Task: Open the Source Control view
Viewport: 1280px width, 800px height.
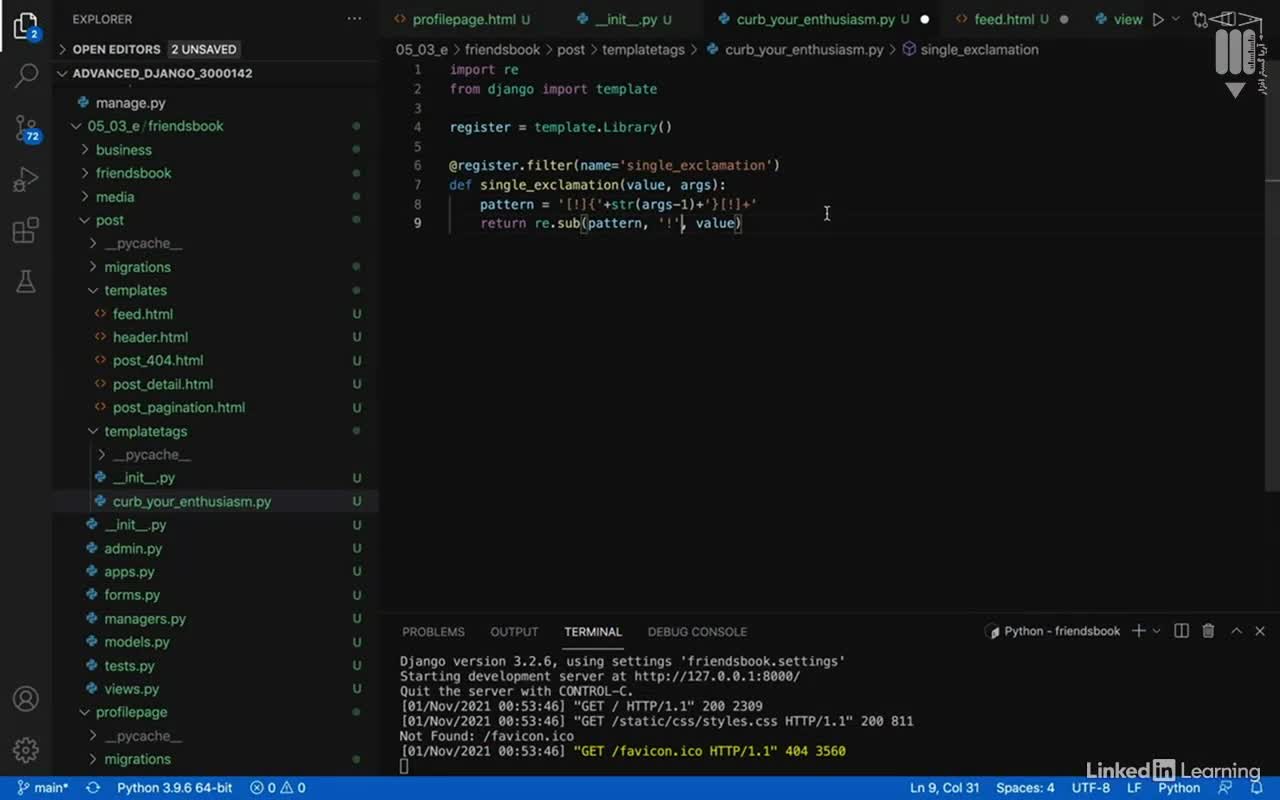Action: pyautogui.click(x=26, y=127)
